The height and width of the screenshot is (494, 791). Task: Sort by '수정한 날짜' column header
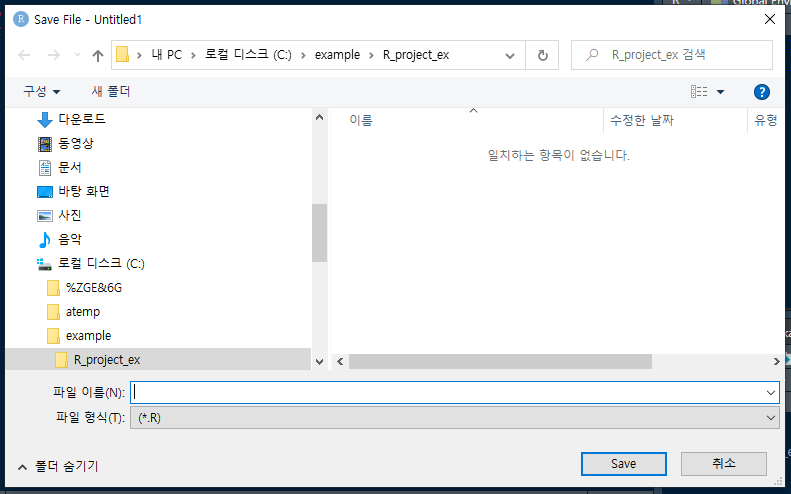(x=642, y=120)
